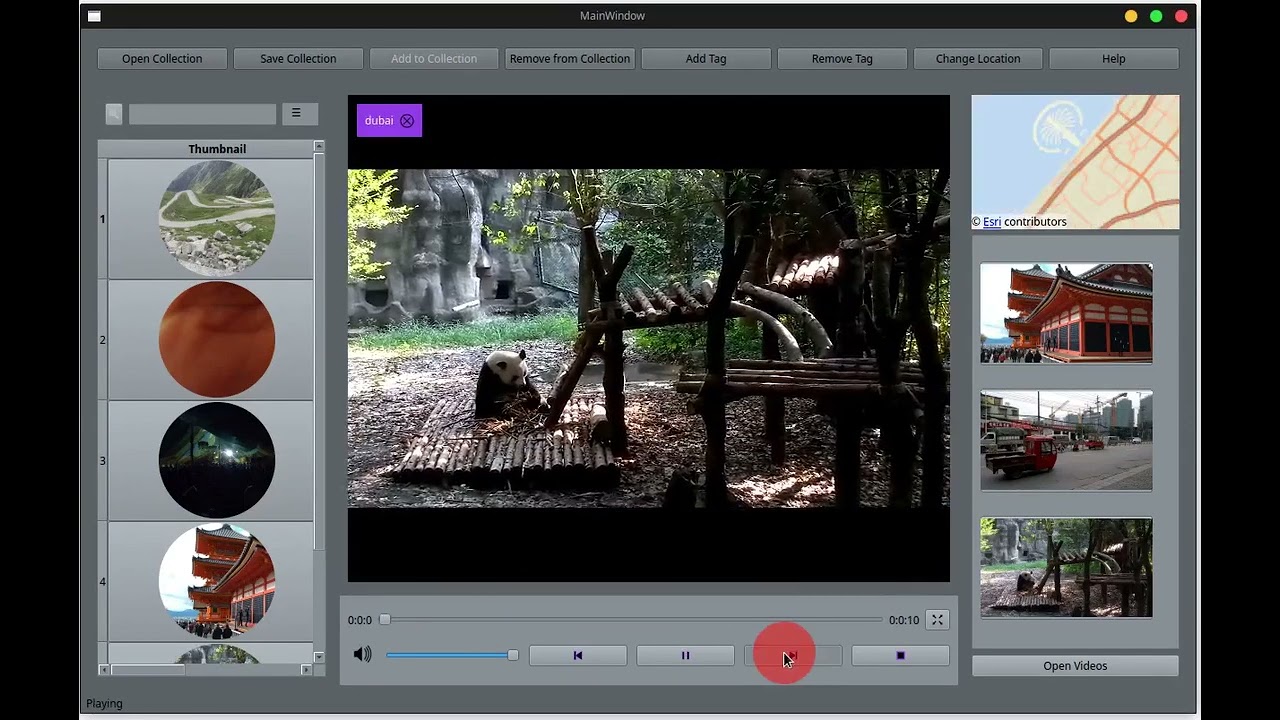
Task: Open the red temple video in right panel
Action: [1066, 313]
